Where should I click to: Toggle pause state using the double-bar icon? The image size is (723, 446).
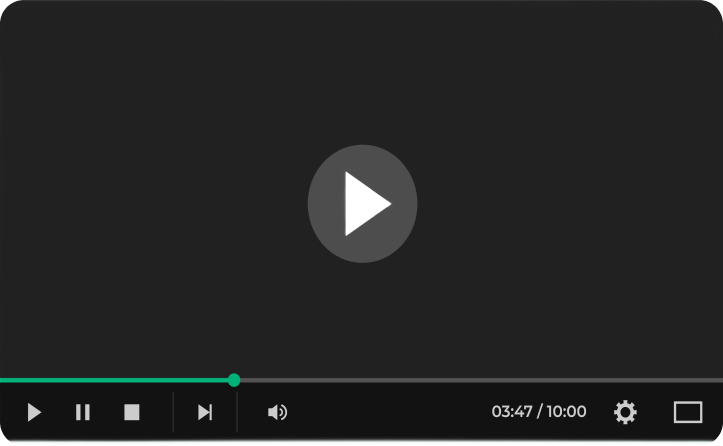pos(83,412)
